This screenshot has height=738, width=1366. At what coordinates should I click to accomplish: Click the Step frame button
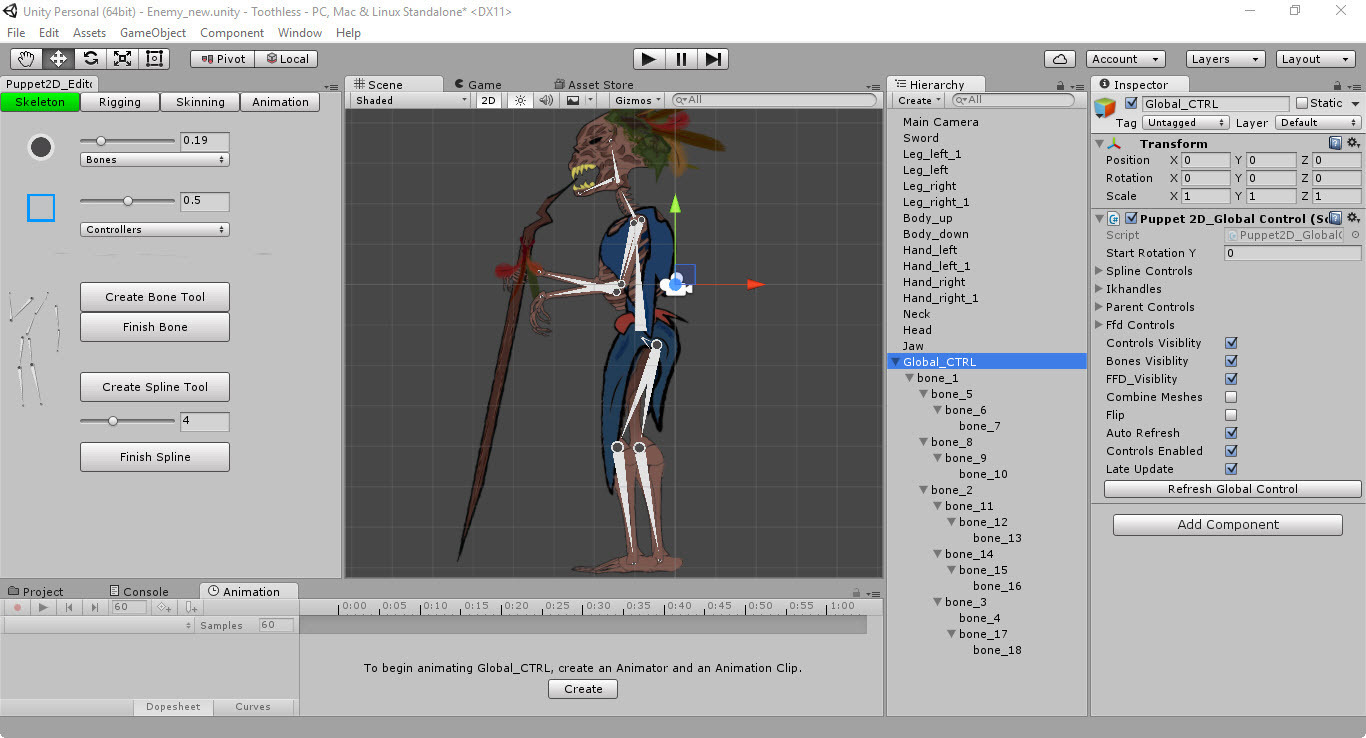(713, 59)
